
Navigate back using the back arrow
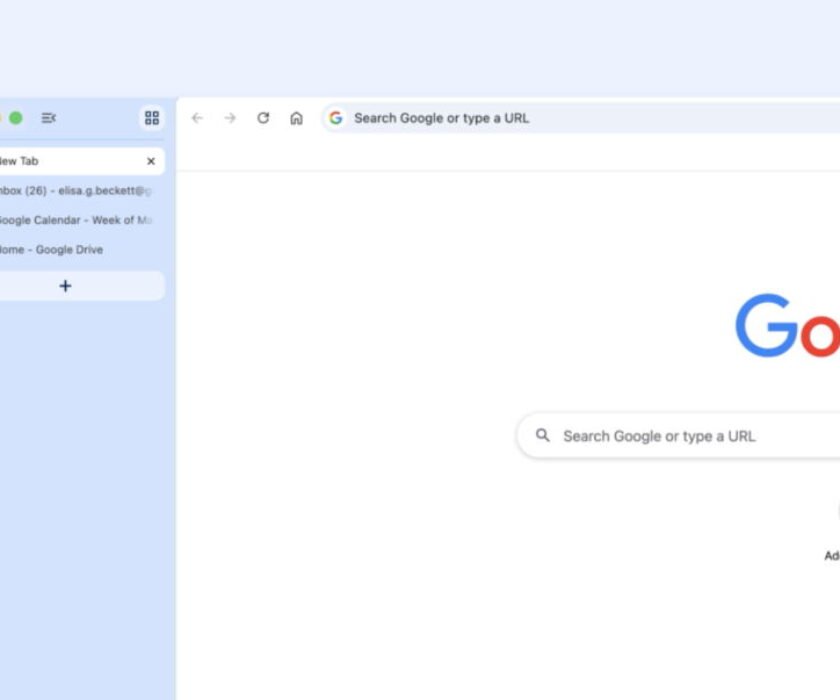tap(196, 117)
